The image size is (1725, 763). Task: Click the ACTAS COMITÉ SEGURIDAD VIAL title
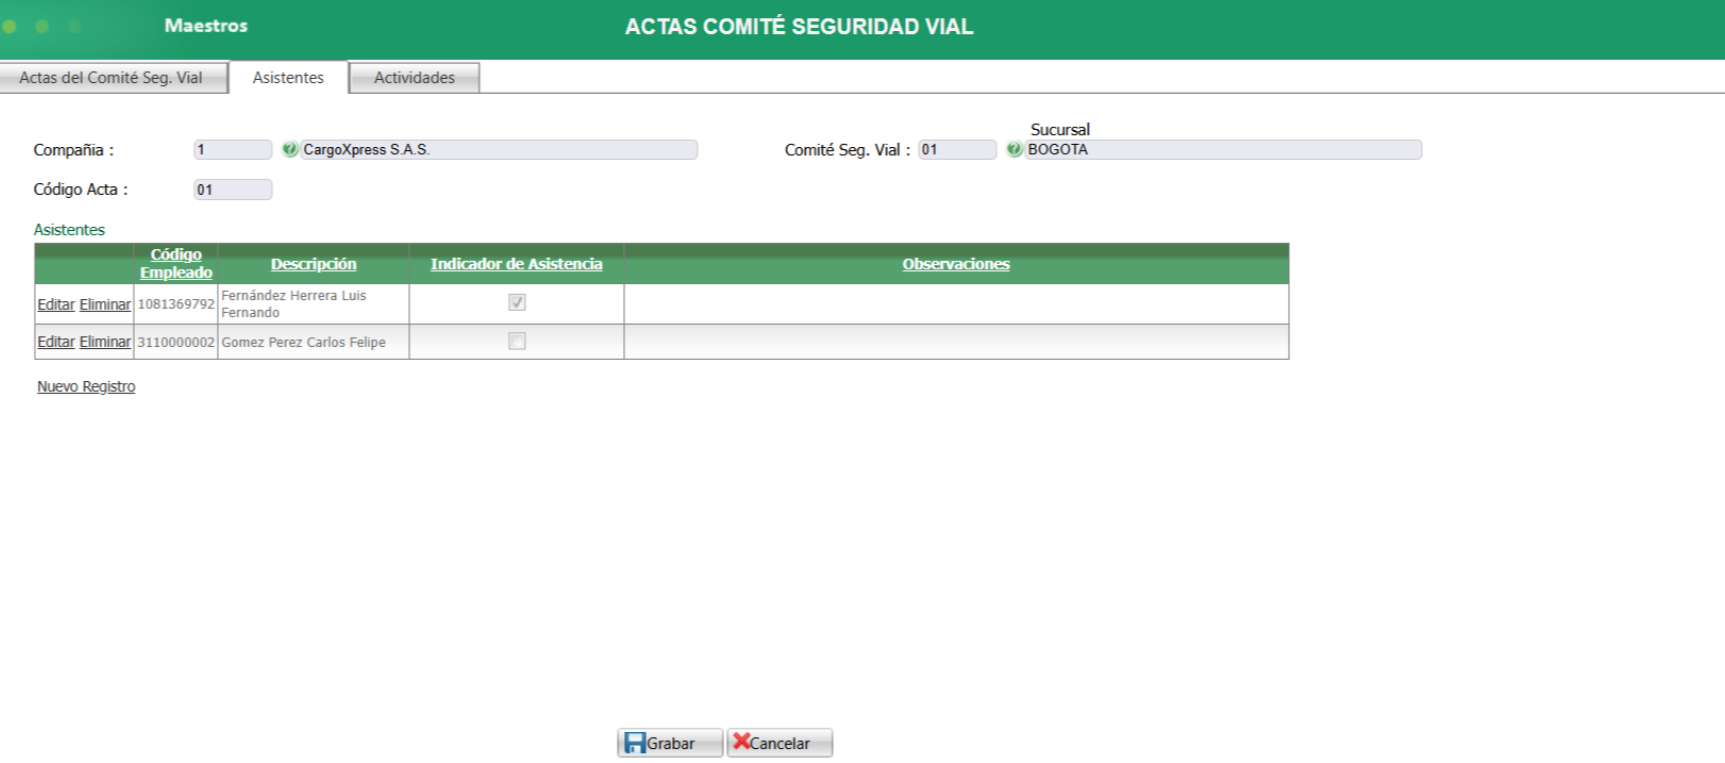pyautogui.click(x=799, y=27)
